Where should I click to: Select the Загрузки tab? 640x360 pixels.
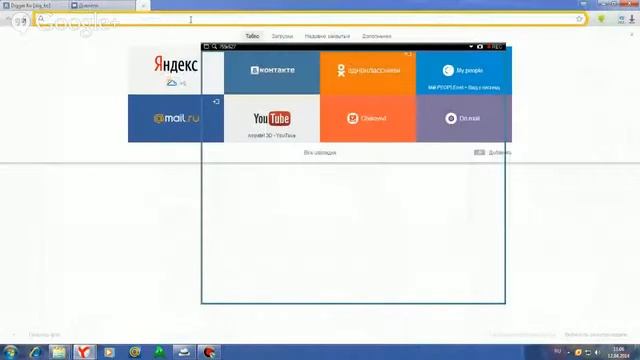[x=282, y=36]
